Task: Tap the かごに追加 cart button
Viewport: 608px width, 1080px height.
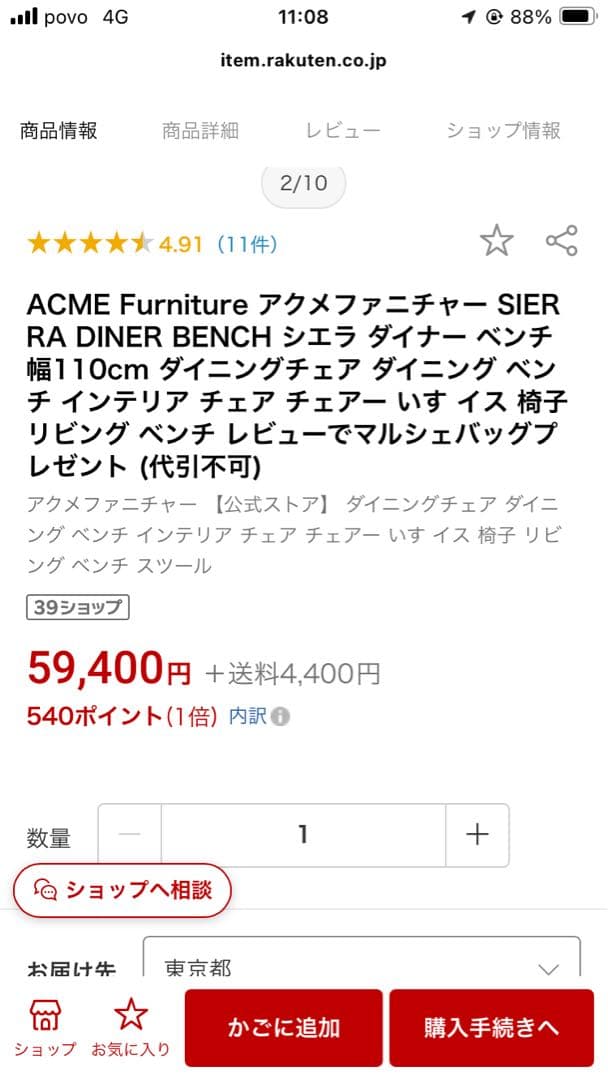Action: tap(284, 1028)
